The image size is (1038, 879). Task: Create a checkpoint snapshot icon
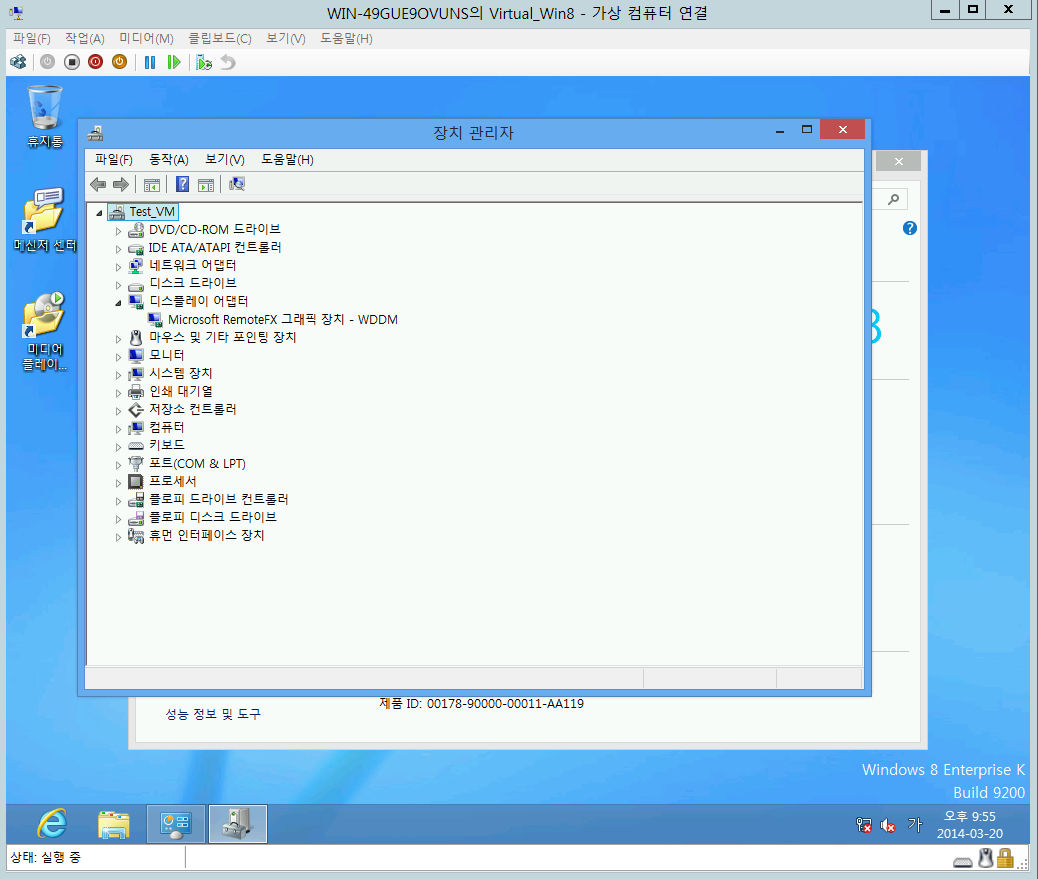[x=204, y=62]
